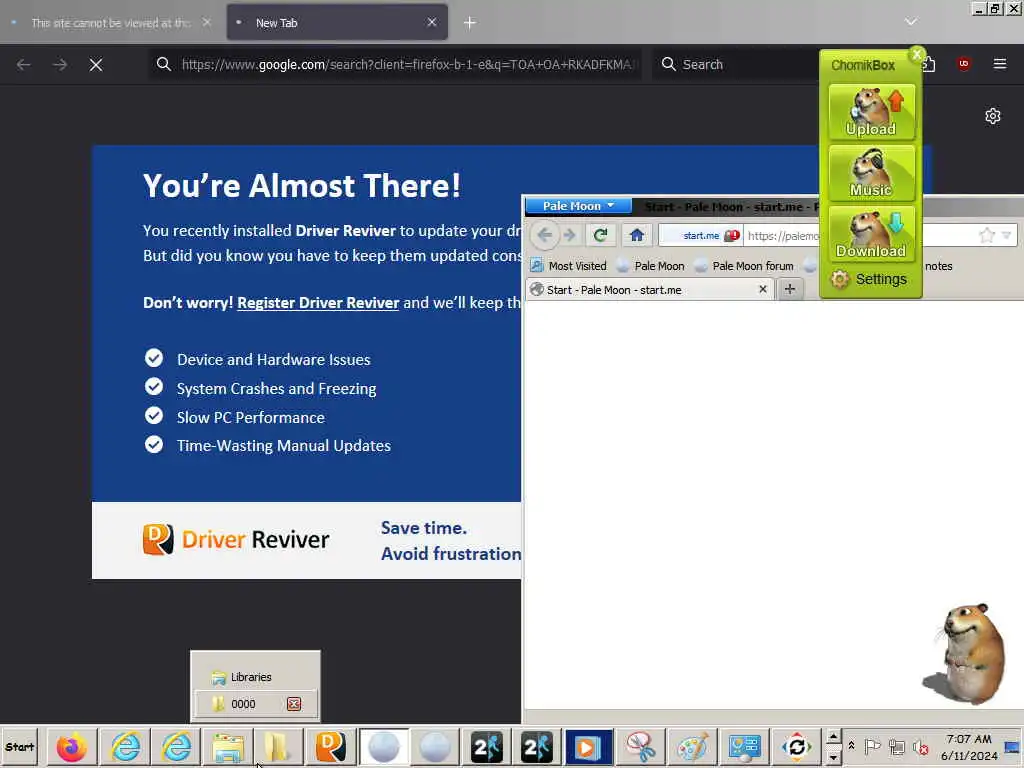Switch to 'This site cannot be viewed' tab
1024x768 pixels.
[111, 23]
